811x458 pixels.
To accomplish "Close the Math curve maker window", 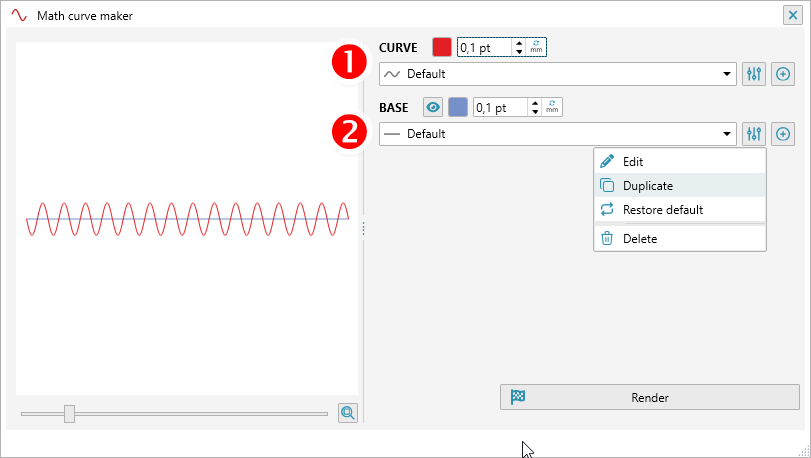I will (x=792, y=16).
